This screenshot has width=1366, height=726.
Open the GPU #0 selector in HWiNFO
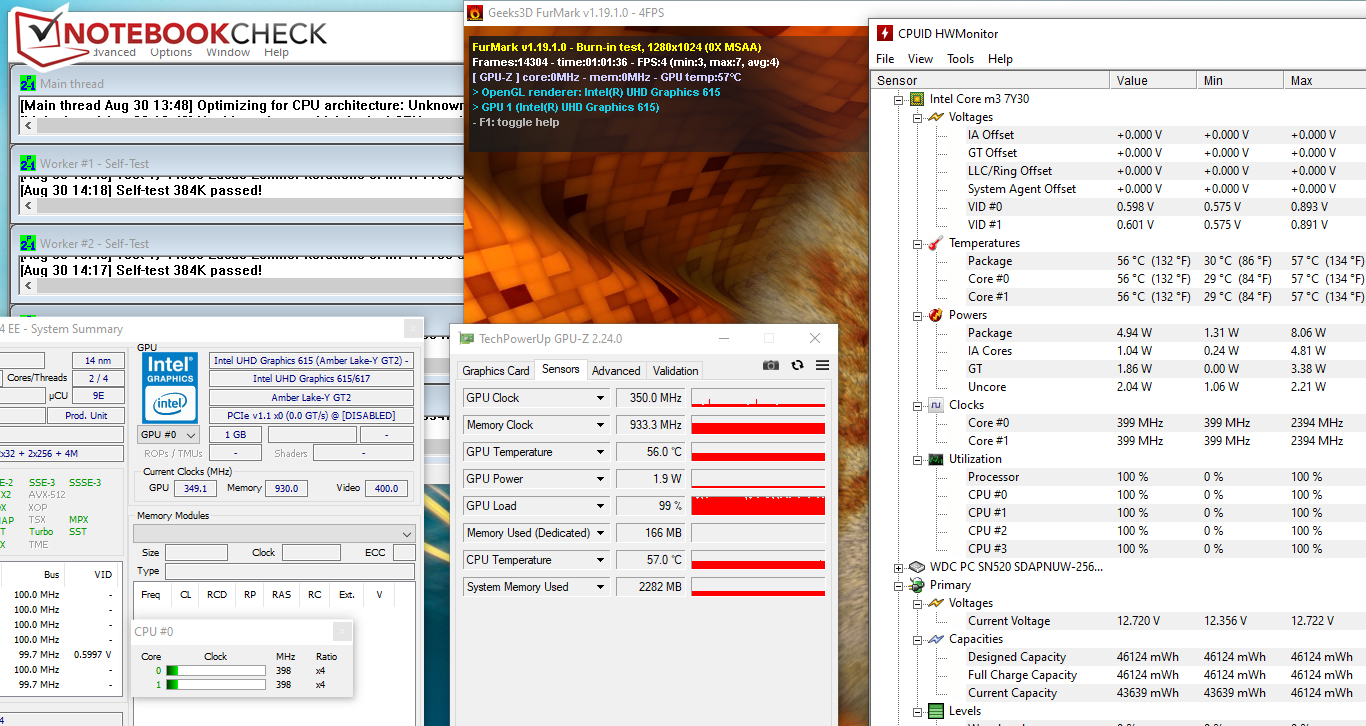click(167, 435)
